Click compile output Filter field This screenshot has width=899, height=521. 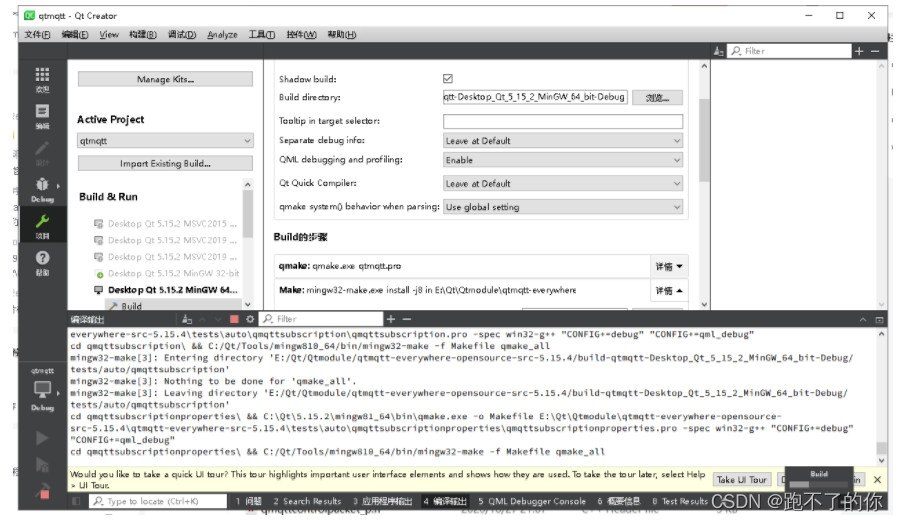[321, 319]
